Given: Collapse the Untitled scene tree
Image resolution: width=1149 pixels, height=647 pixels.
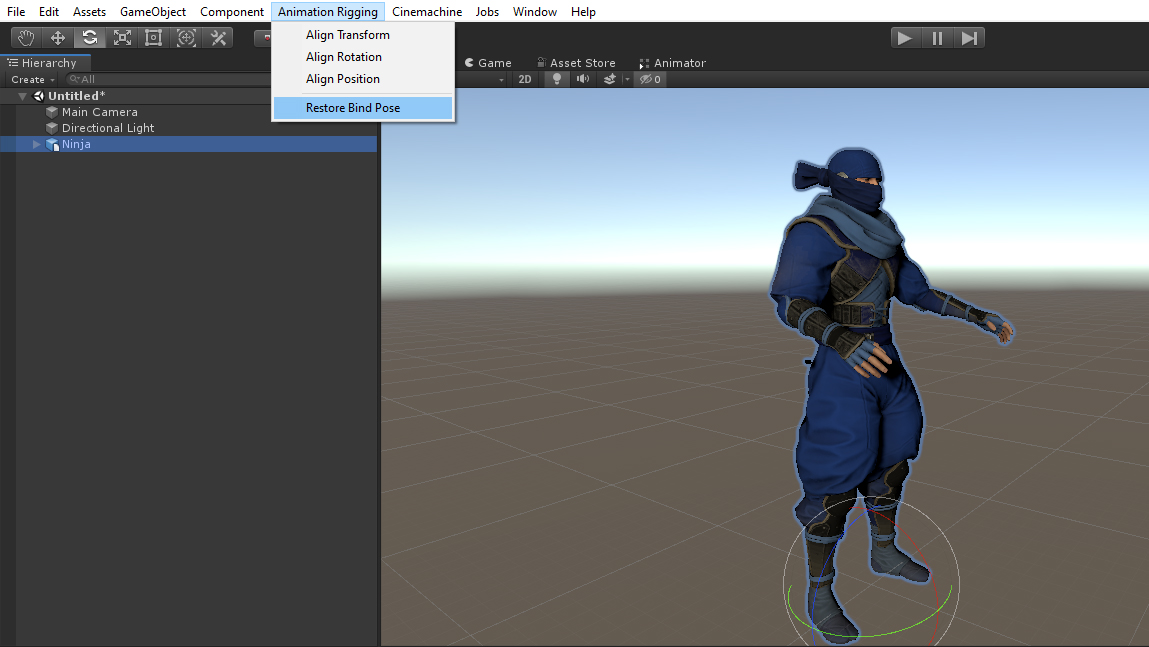Looking at the screenshot, I should [22, 96].
